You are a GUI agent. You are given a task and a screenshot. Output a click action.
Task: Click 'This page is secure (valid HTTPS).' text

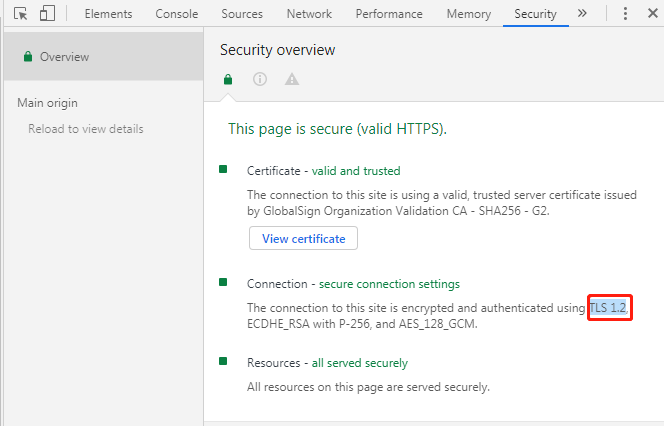point(338,128)
